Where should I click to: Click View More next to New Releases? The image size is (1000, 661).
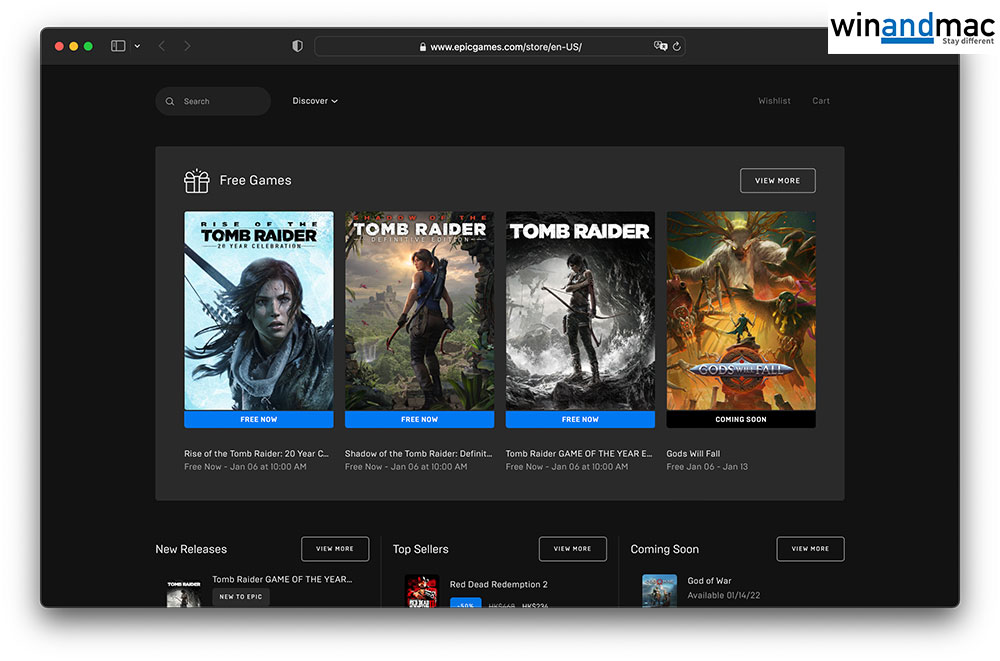(x=335, y=549)
